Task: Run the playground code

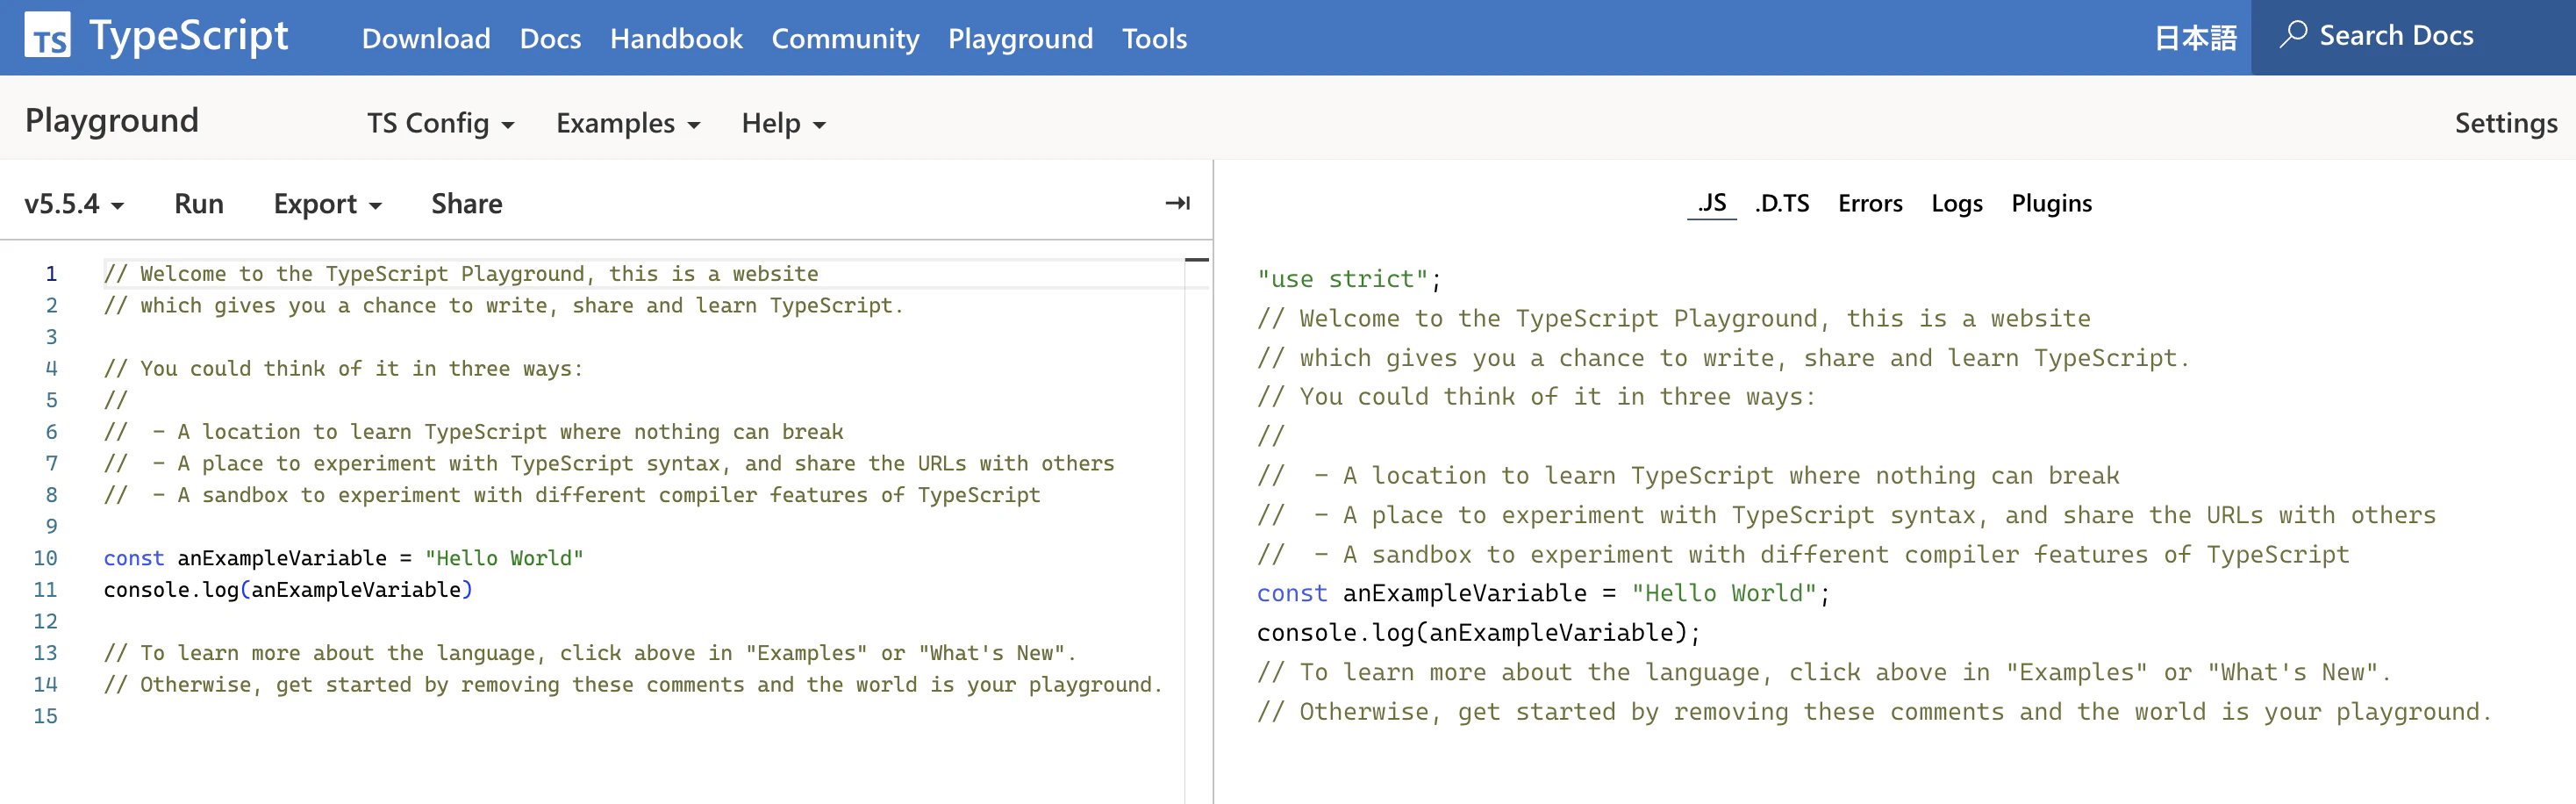Action: 199,203
